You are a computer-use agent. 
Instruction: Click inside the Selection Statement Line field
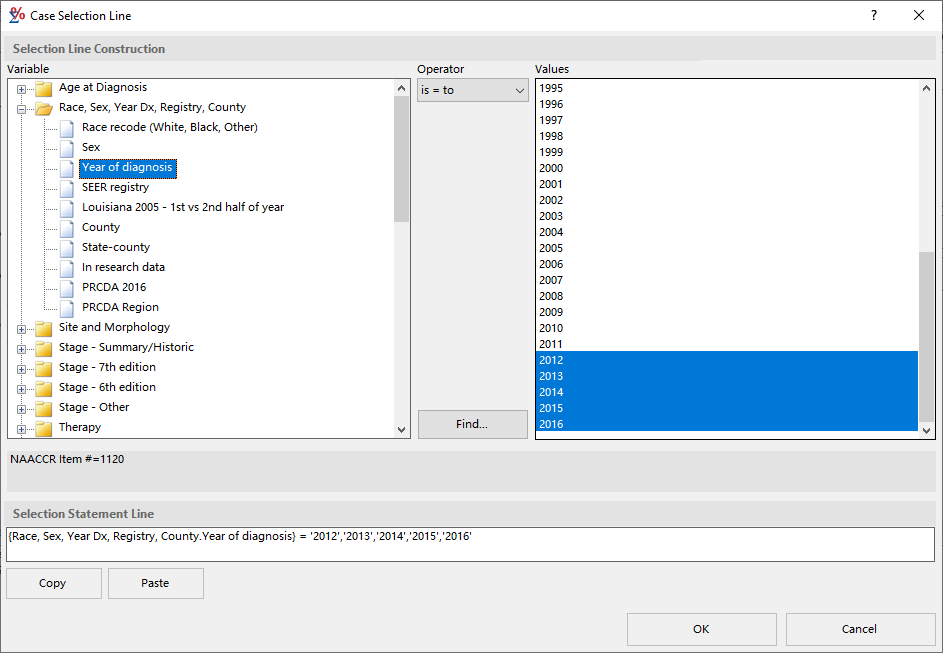coord(470,544)
